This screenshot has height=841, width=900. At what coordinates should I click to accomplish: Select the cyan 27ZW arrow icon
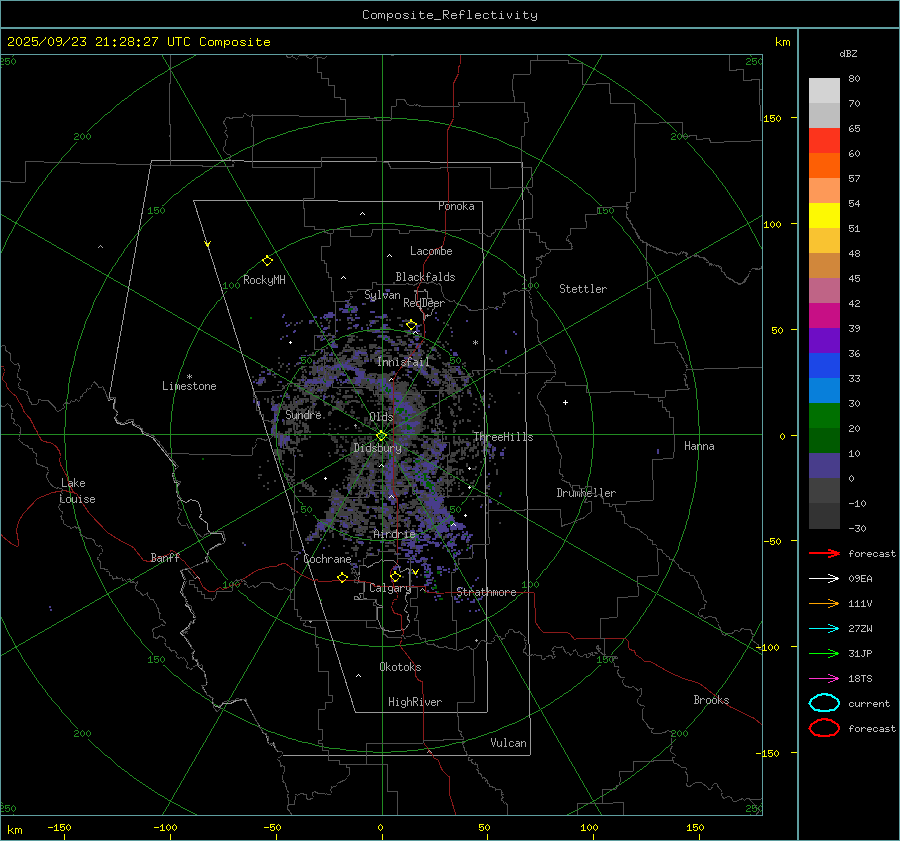point(824,628)
